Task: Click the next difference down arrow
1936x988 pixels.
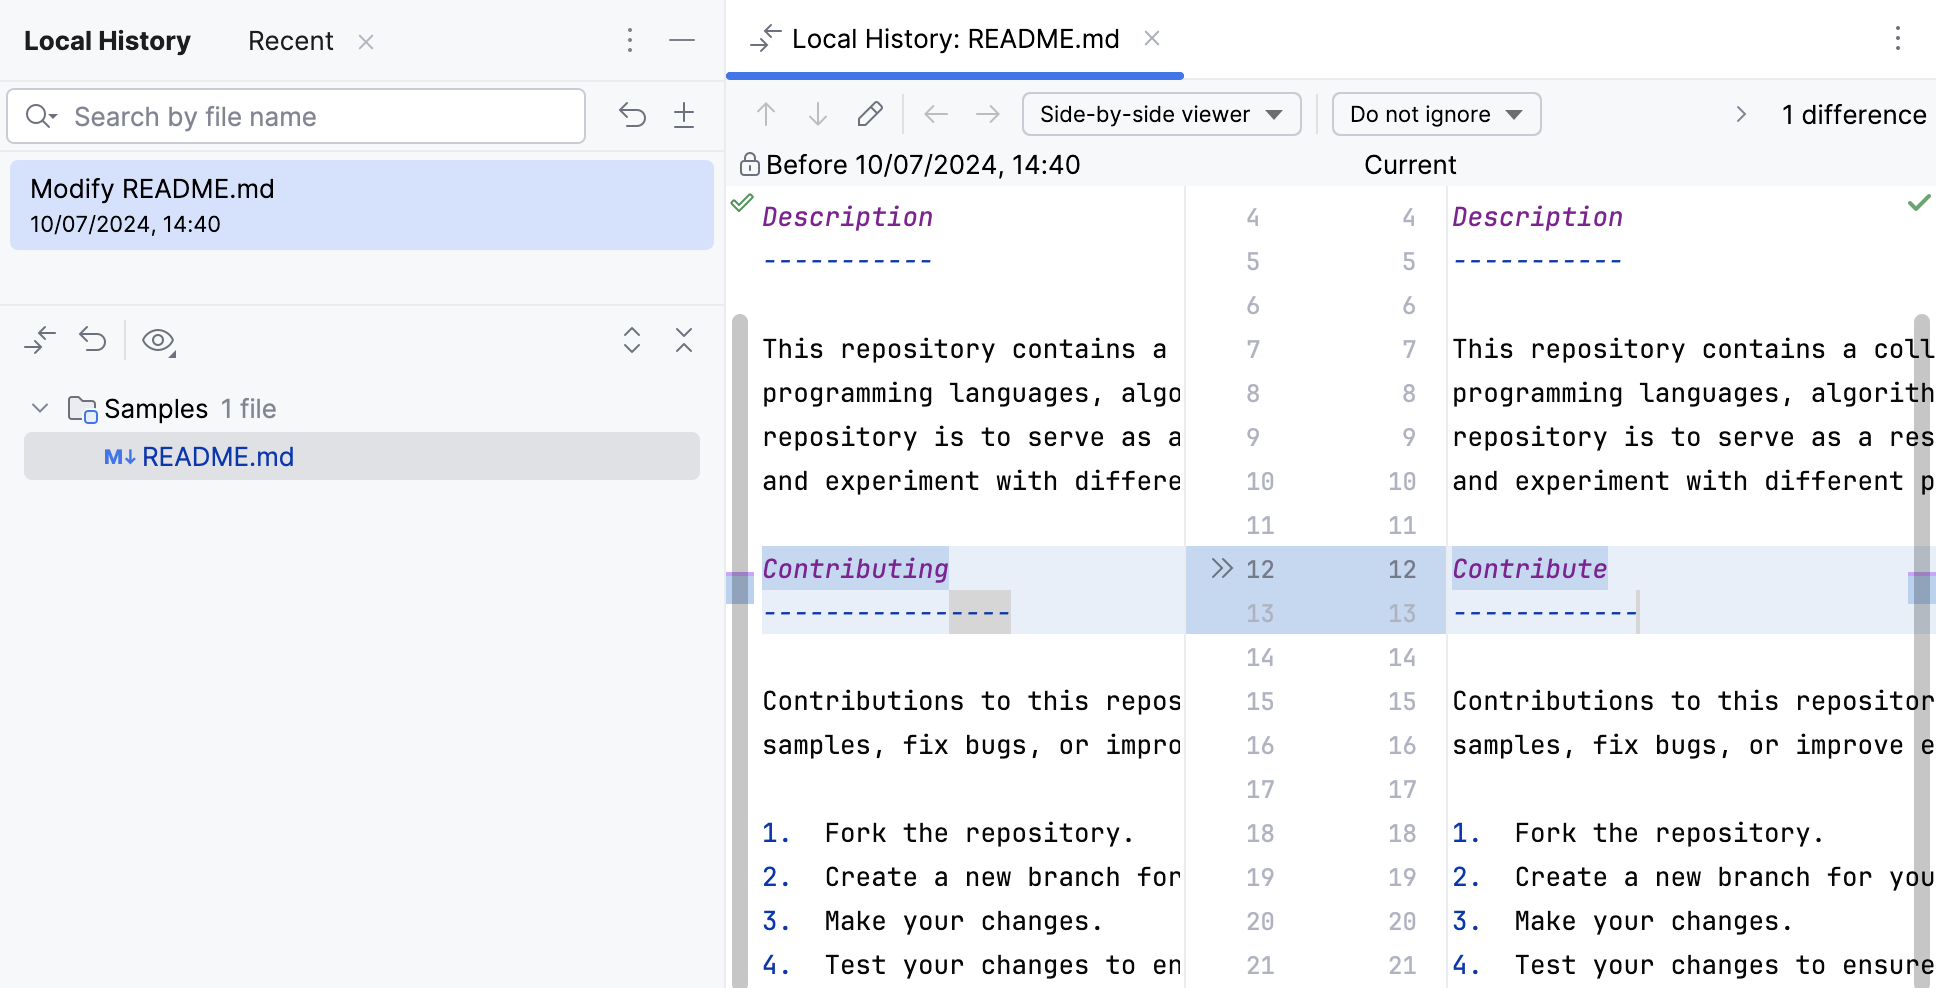Action: pos(818,114)
